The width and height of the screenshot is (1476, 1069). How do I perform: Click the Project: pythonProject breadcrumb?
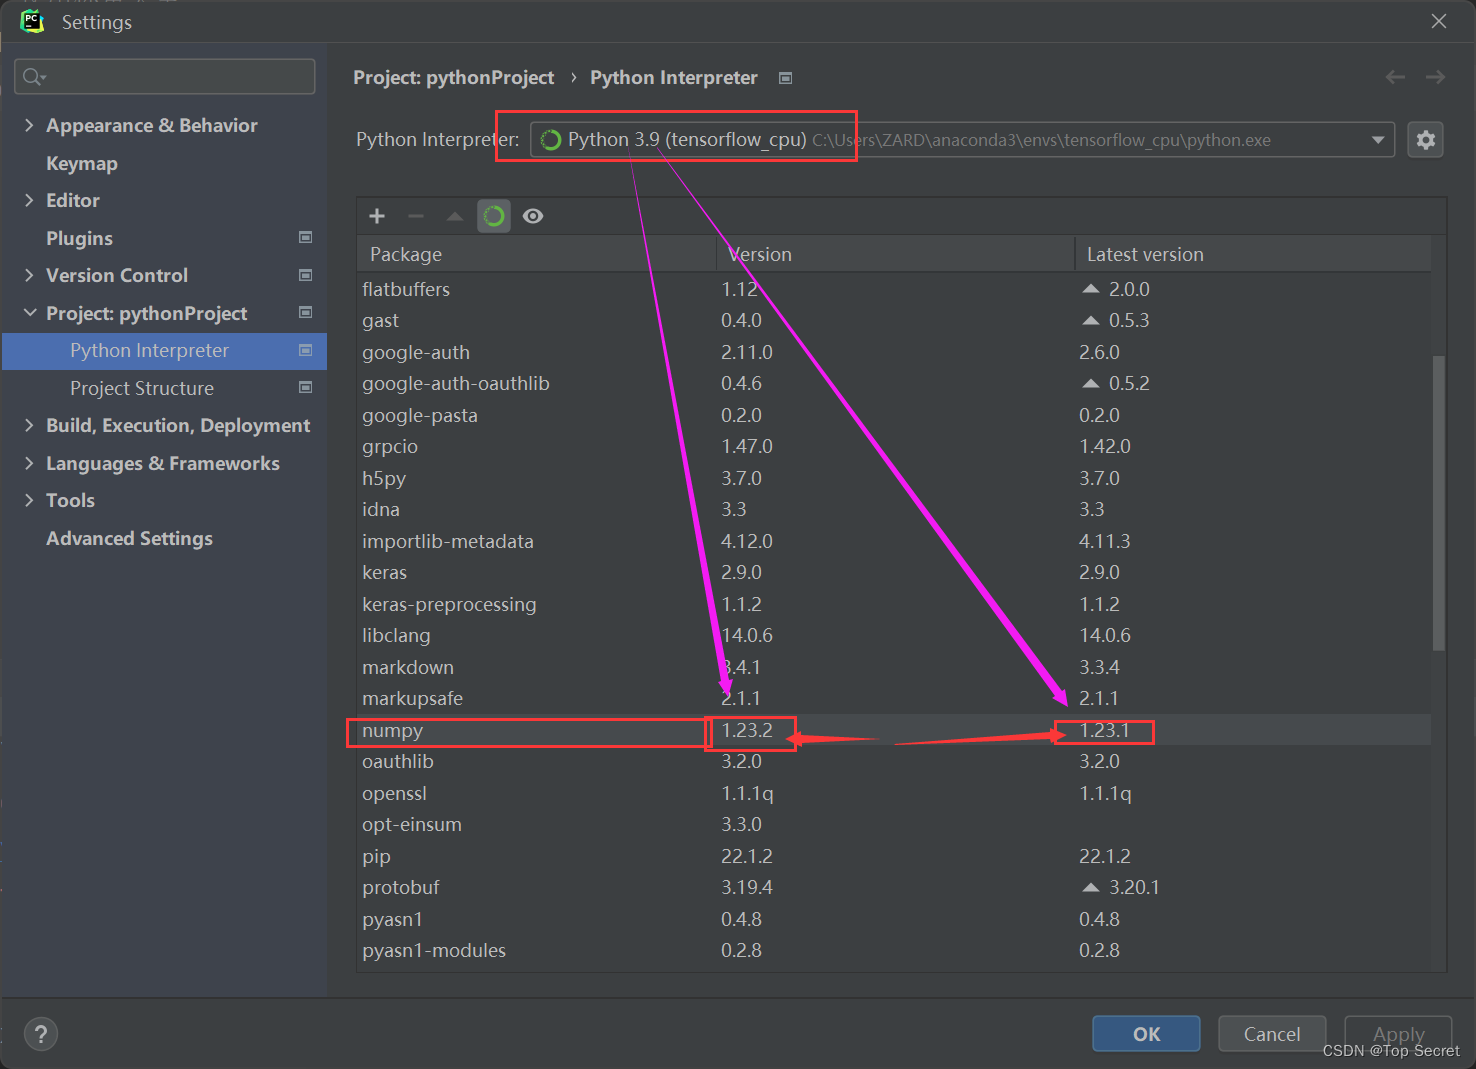point(453,78)
